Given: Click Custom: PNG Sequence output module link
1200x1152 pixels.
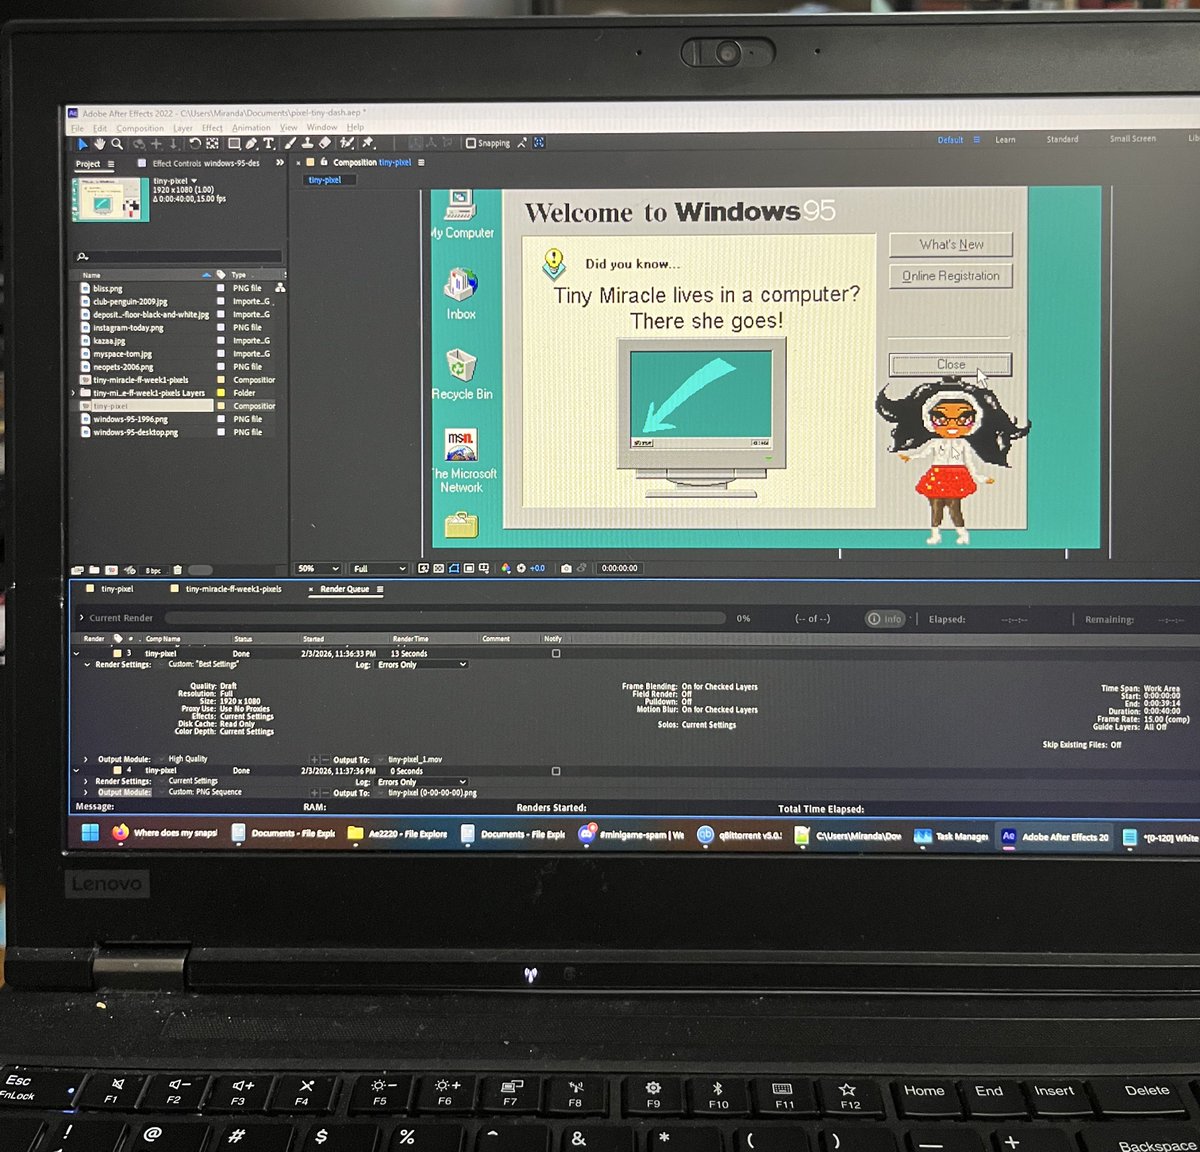Looking at the screenshot, I should tap(205, 792).
